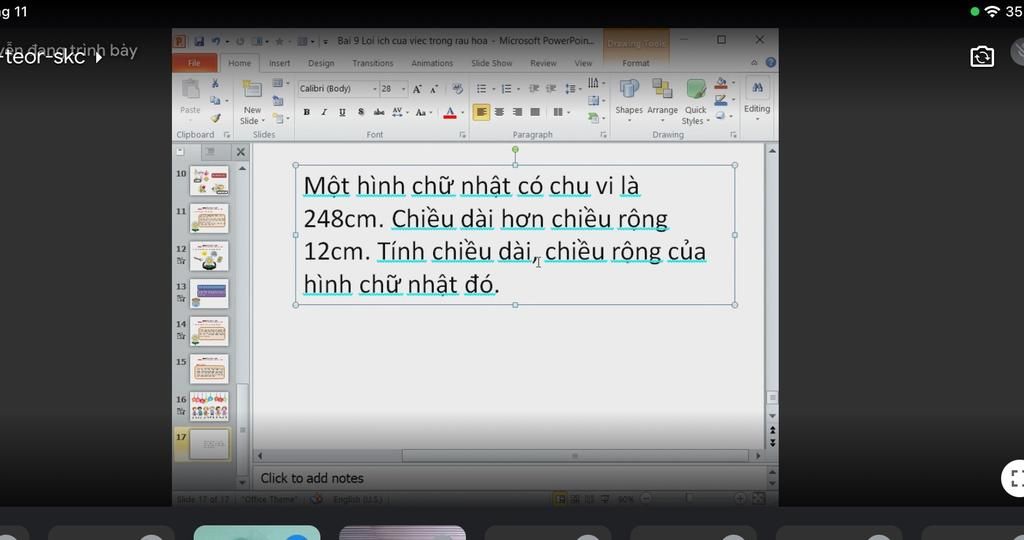Viewport: 1024px width, 540px height.
Task: Switch to the Slide Show tab
Action: (492, 63)
